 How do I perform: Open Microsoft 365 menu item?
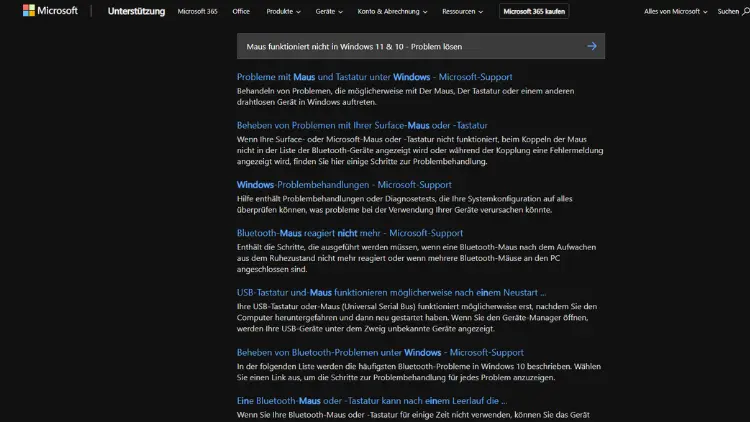197,11
